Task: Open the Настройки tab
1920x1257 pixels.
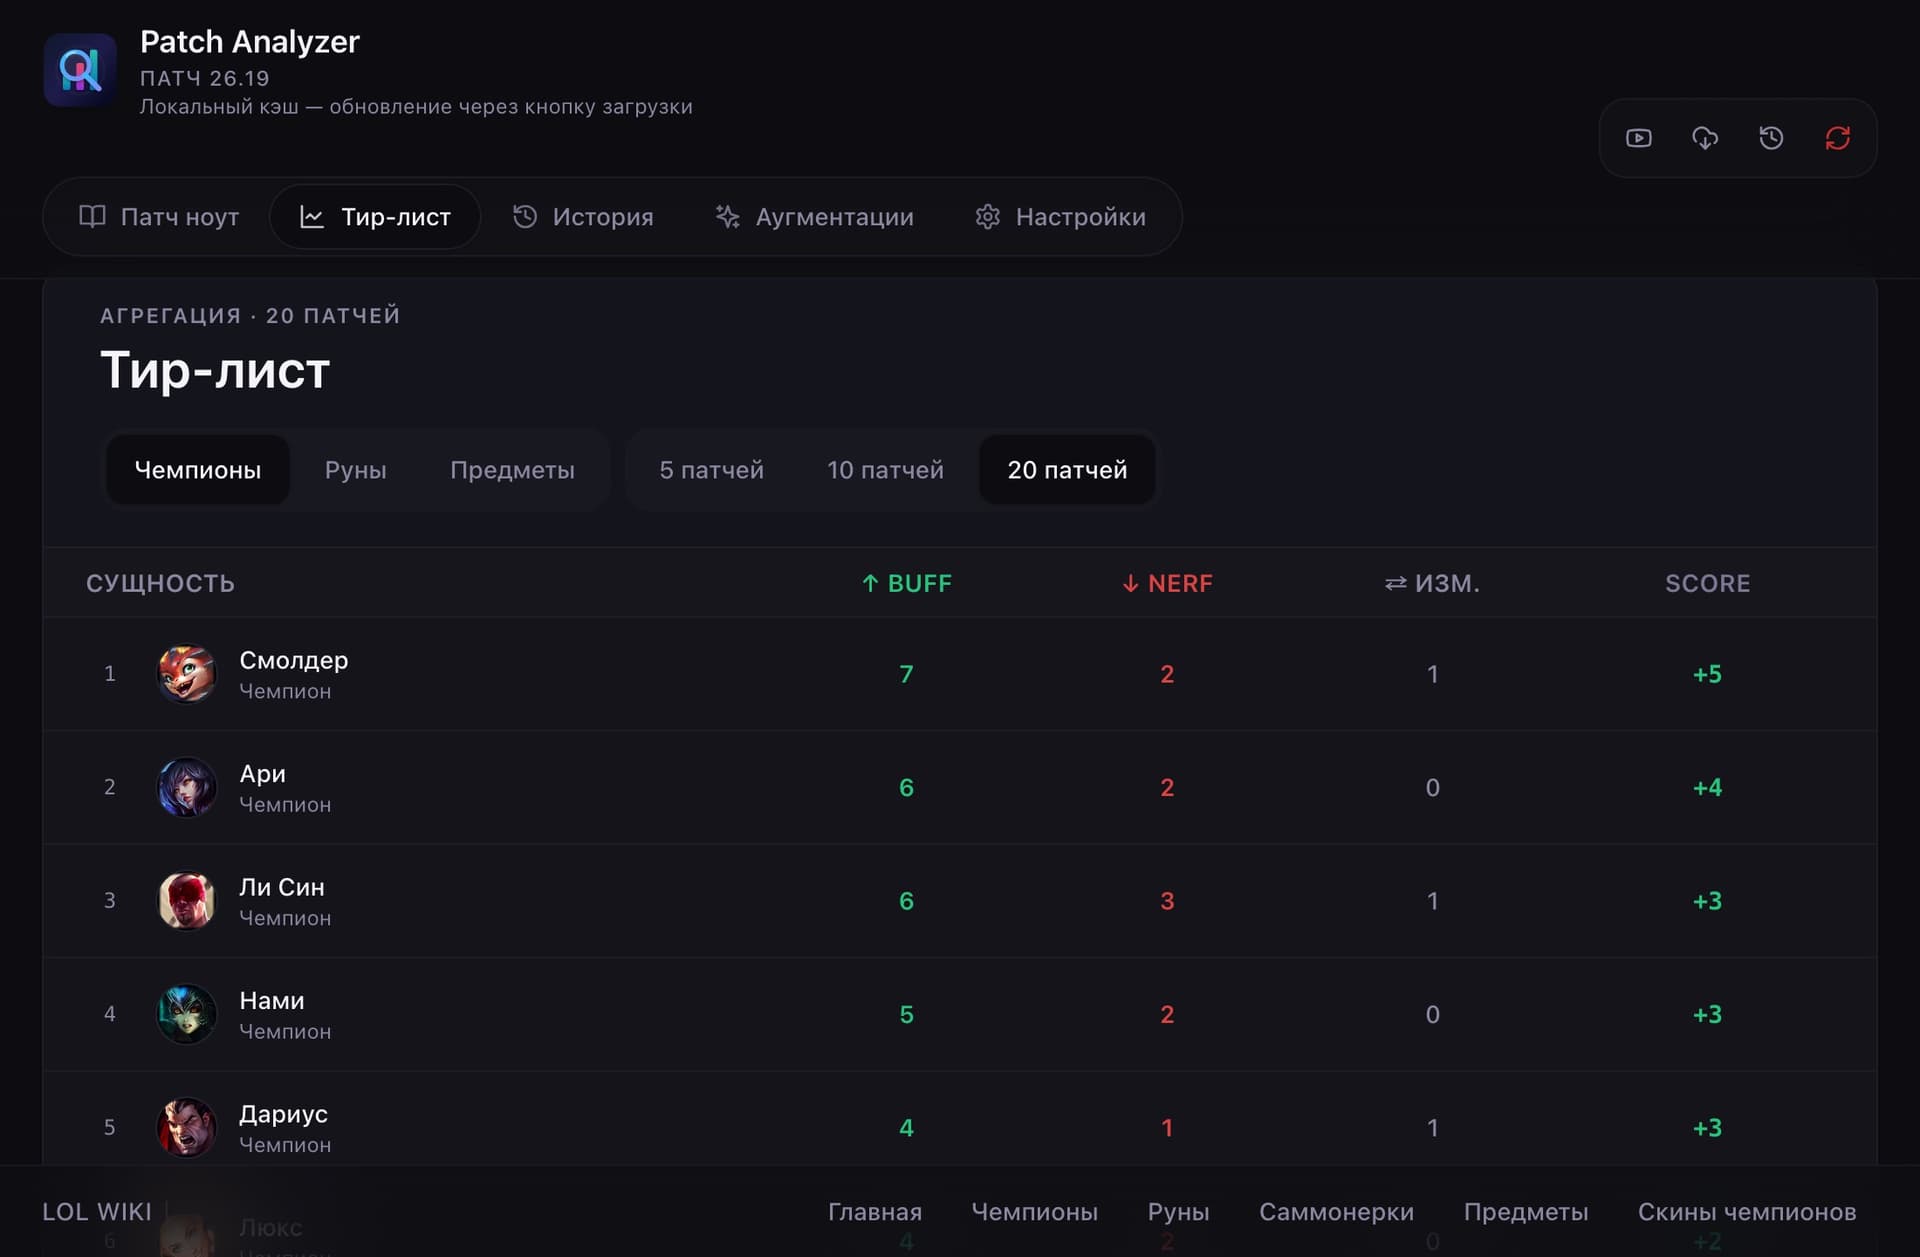Action: click(x=1061, y=217)
